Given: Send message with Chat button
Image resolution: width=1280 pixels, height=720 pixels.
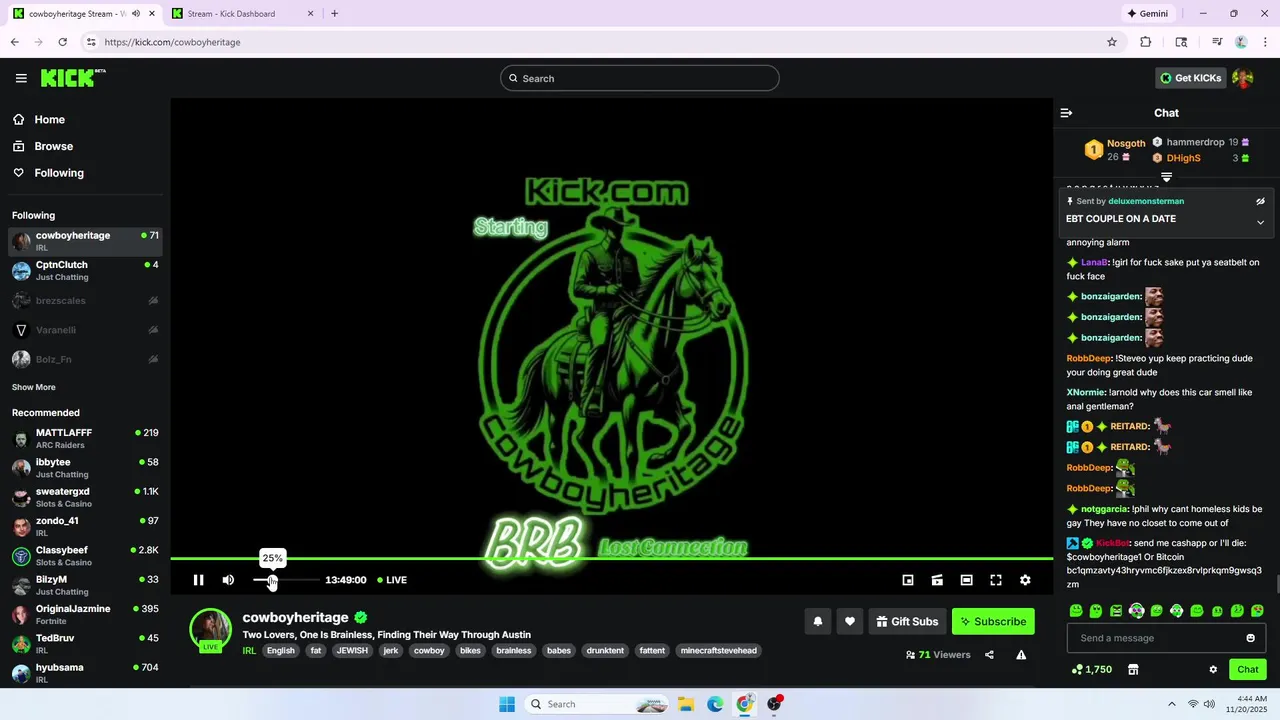Looking at the screenshot, I should (1248, 669).
